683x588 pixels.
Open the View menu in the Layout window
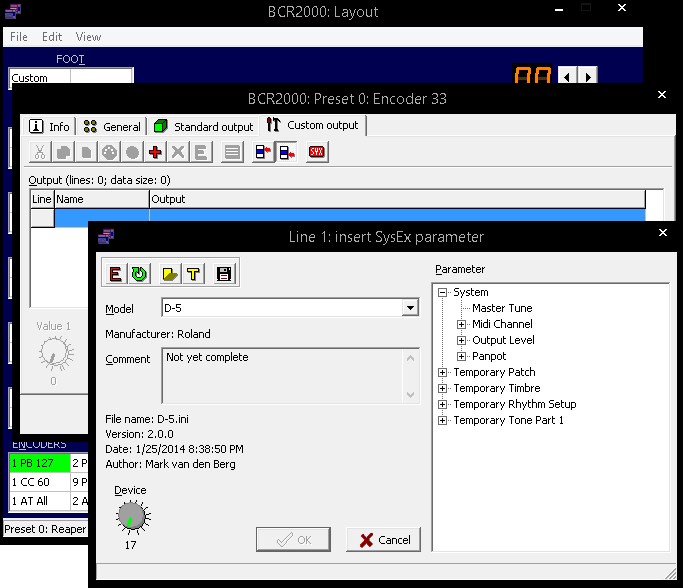[x=88, y=37]
